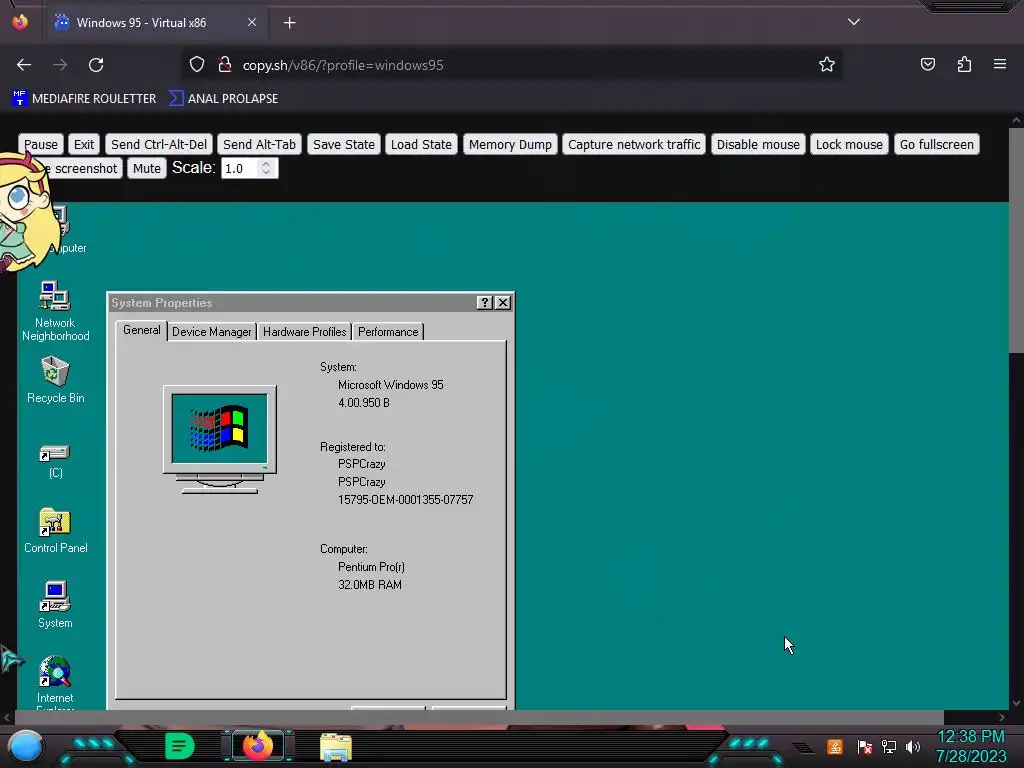Viewport: 1024px width, 768px height.
Task: Click the Memory Dump button
Action: (510, 144)
